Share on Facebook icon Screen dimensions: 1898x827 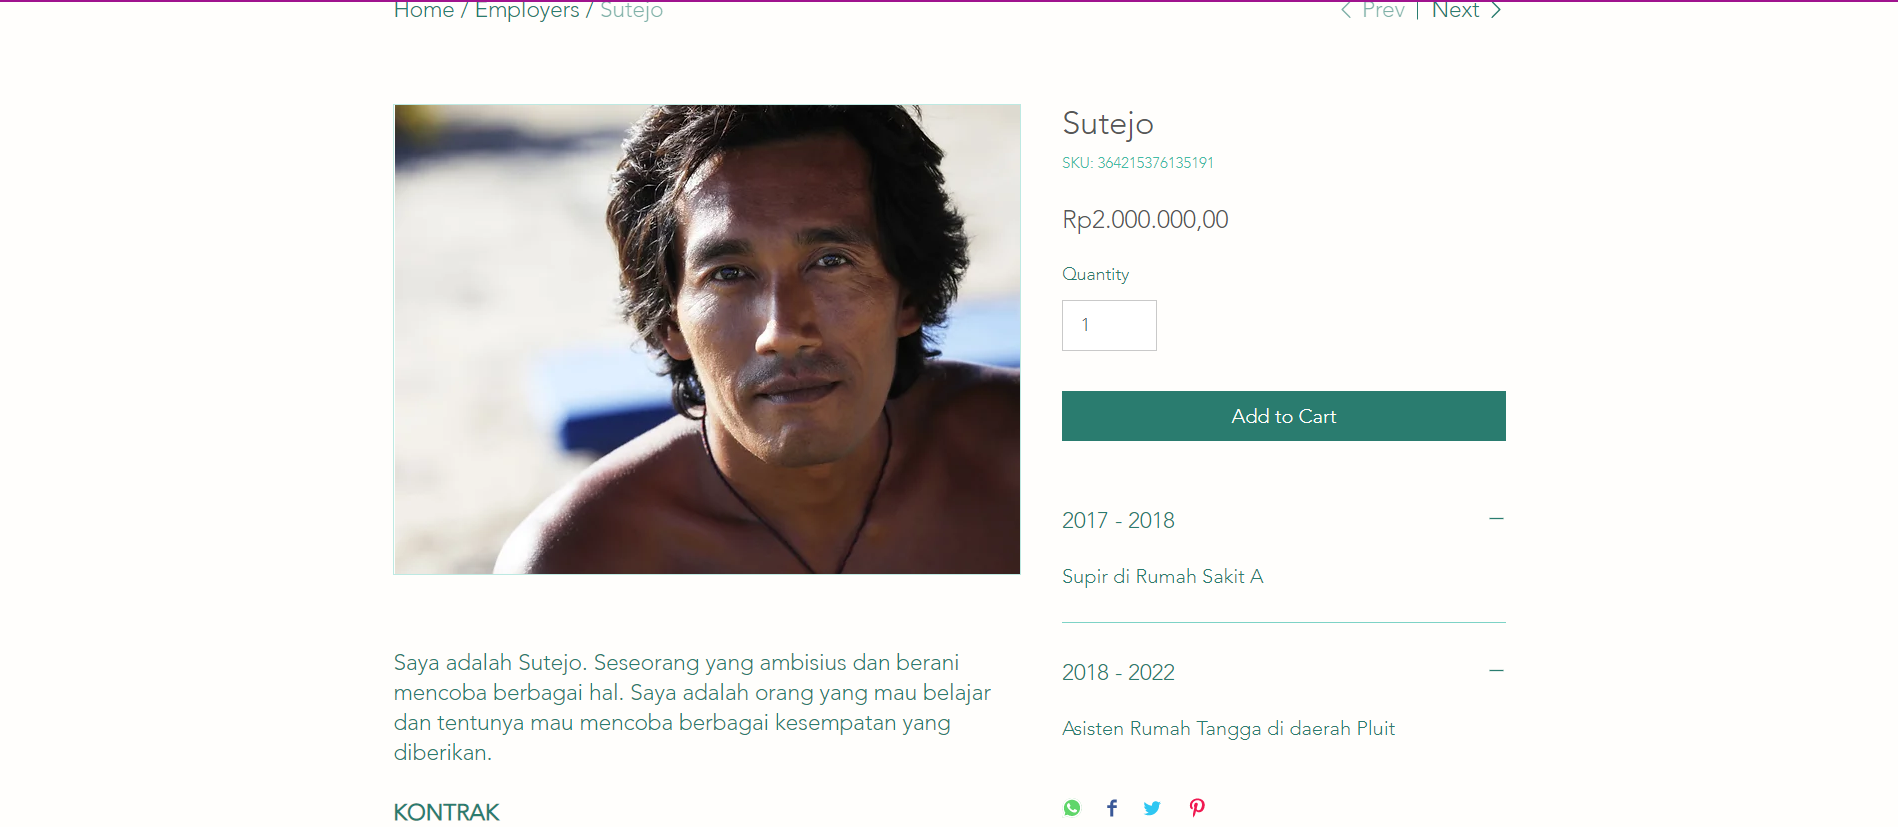(x=1112, y=808)
